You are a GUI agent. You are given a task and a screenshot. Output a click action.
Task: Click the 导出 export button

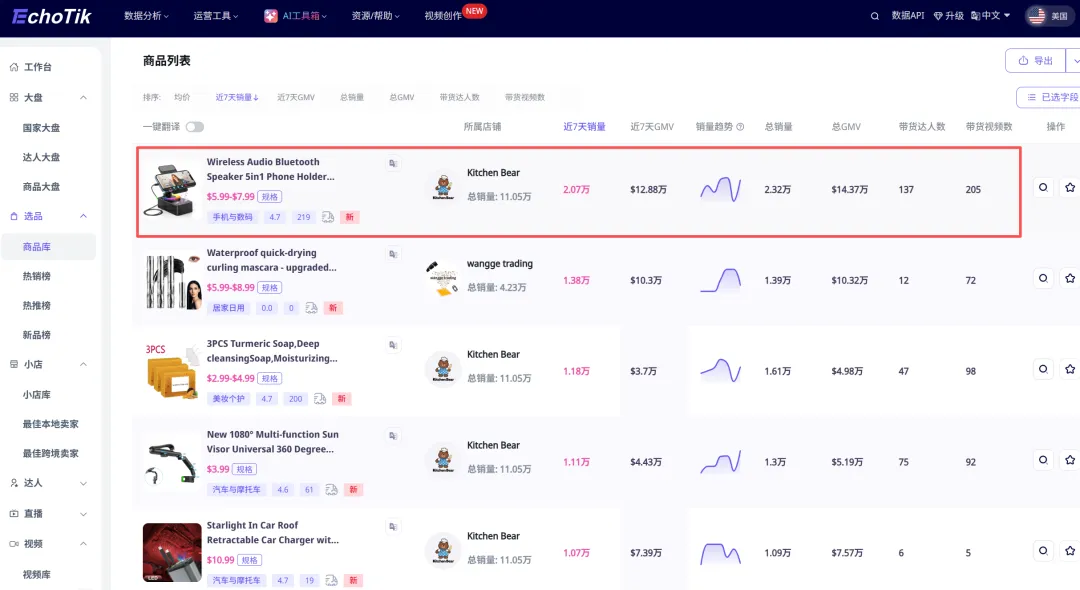tap(1035, 61)
